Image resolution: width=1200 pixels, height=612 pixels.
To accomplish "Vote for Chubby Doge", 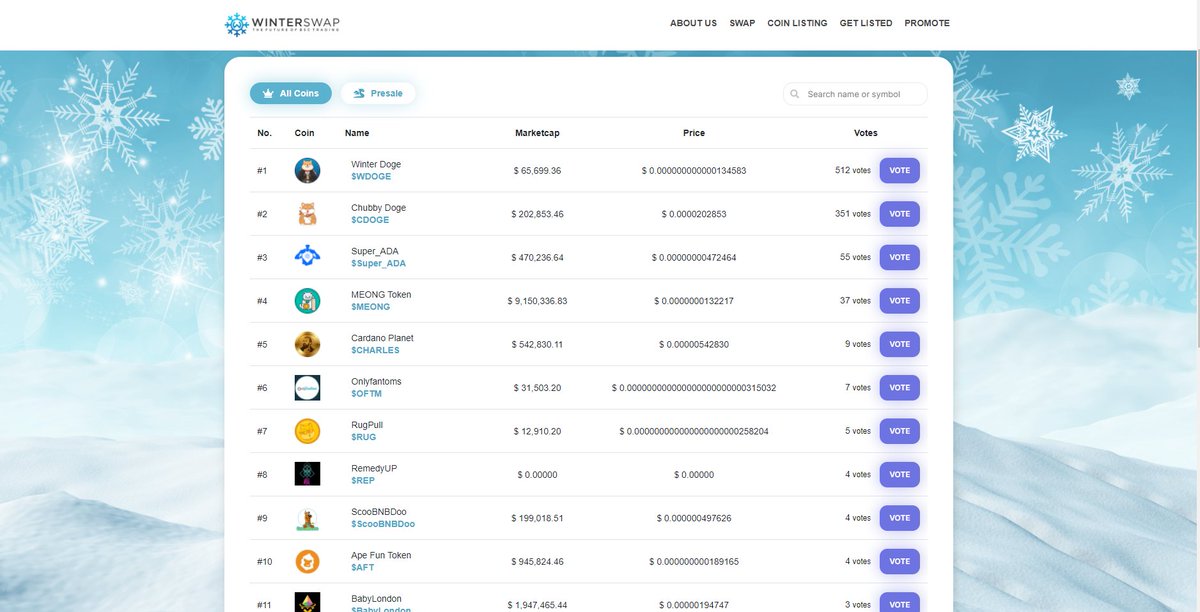I will (x=898, y=213).
